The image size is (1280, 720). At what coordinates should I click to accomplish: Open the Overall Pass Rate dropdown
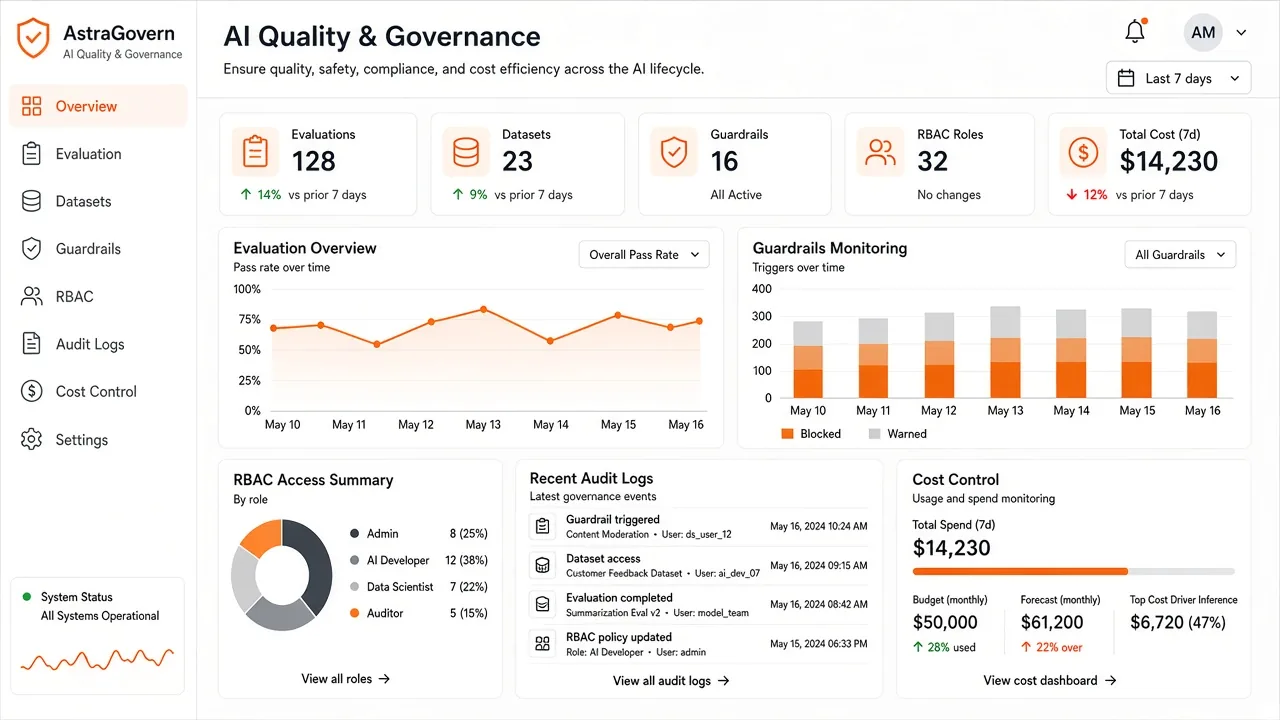click(644, 255)
